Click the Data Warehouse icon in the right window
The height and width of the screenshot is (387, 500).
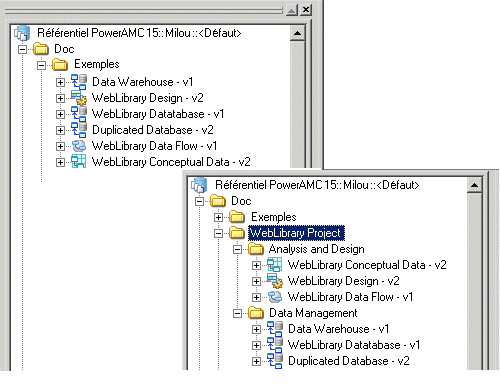pyautogui.click(x=275, y=329)
